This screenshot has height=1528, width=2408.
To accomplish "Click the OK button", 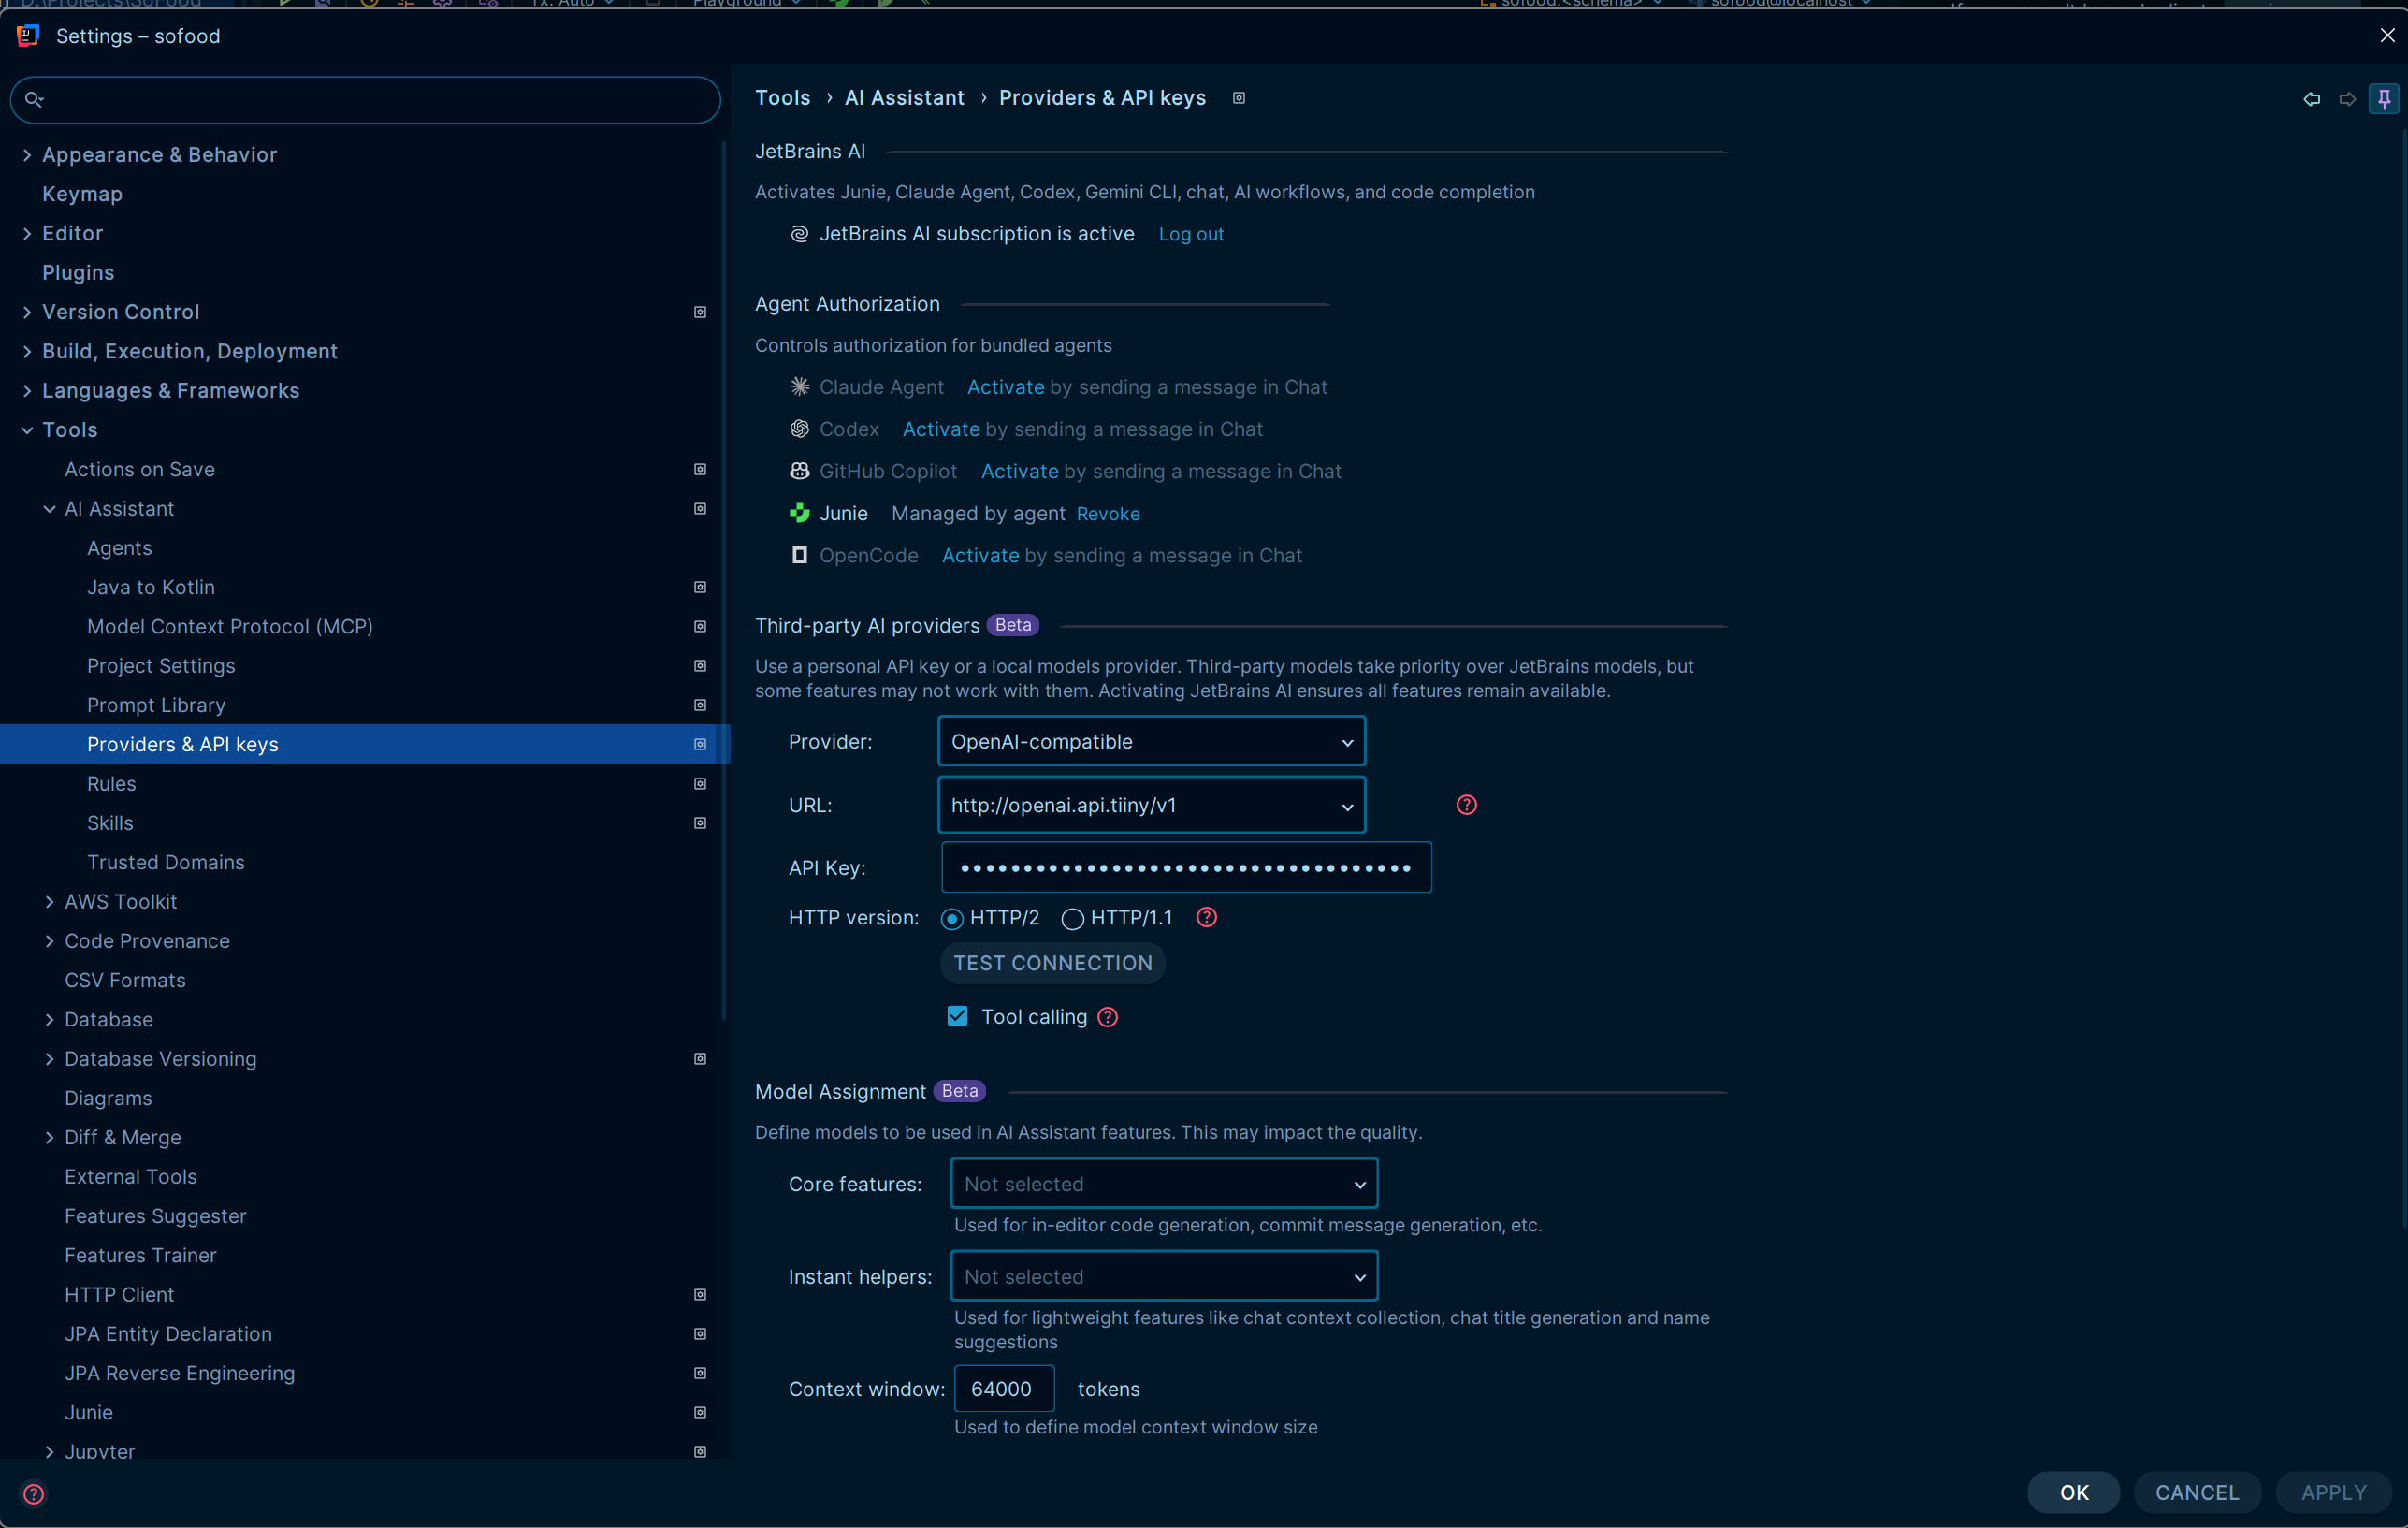I will pyautogui.click(x=2073, y=1492).
